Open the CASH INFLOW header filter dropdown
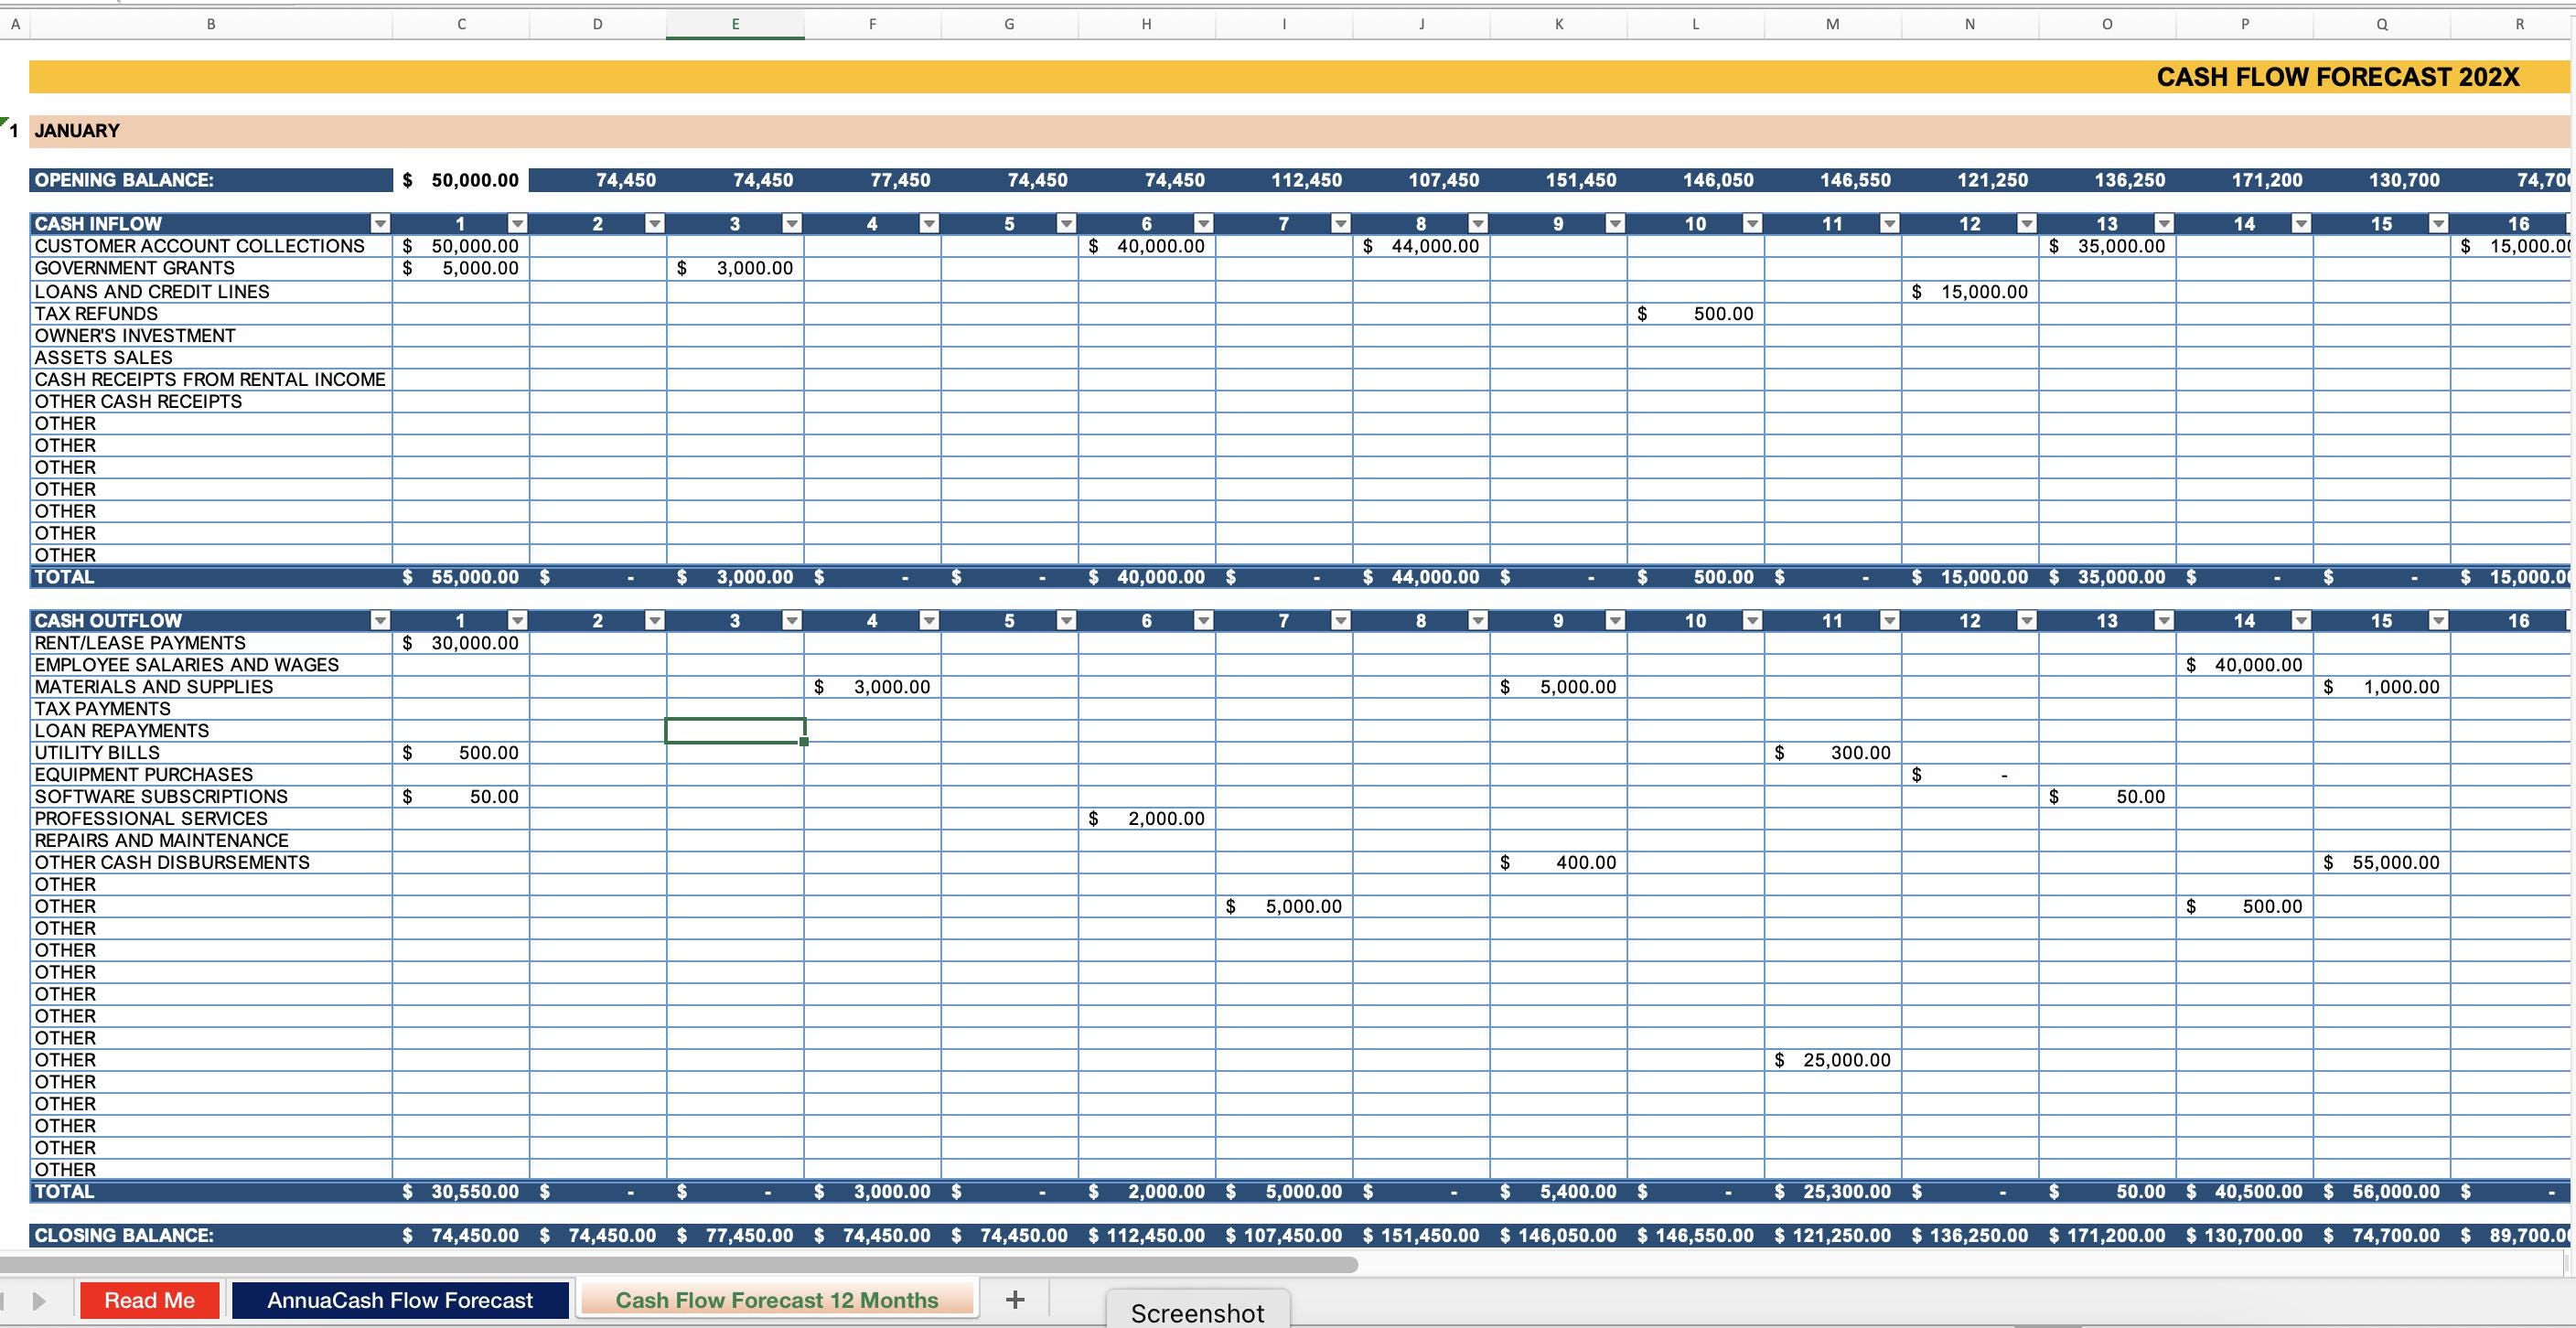 click(x=380, y=223)
